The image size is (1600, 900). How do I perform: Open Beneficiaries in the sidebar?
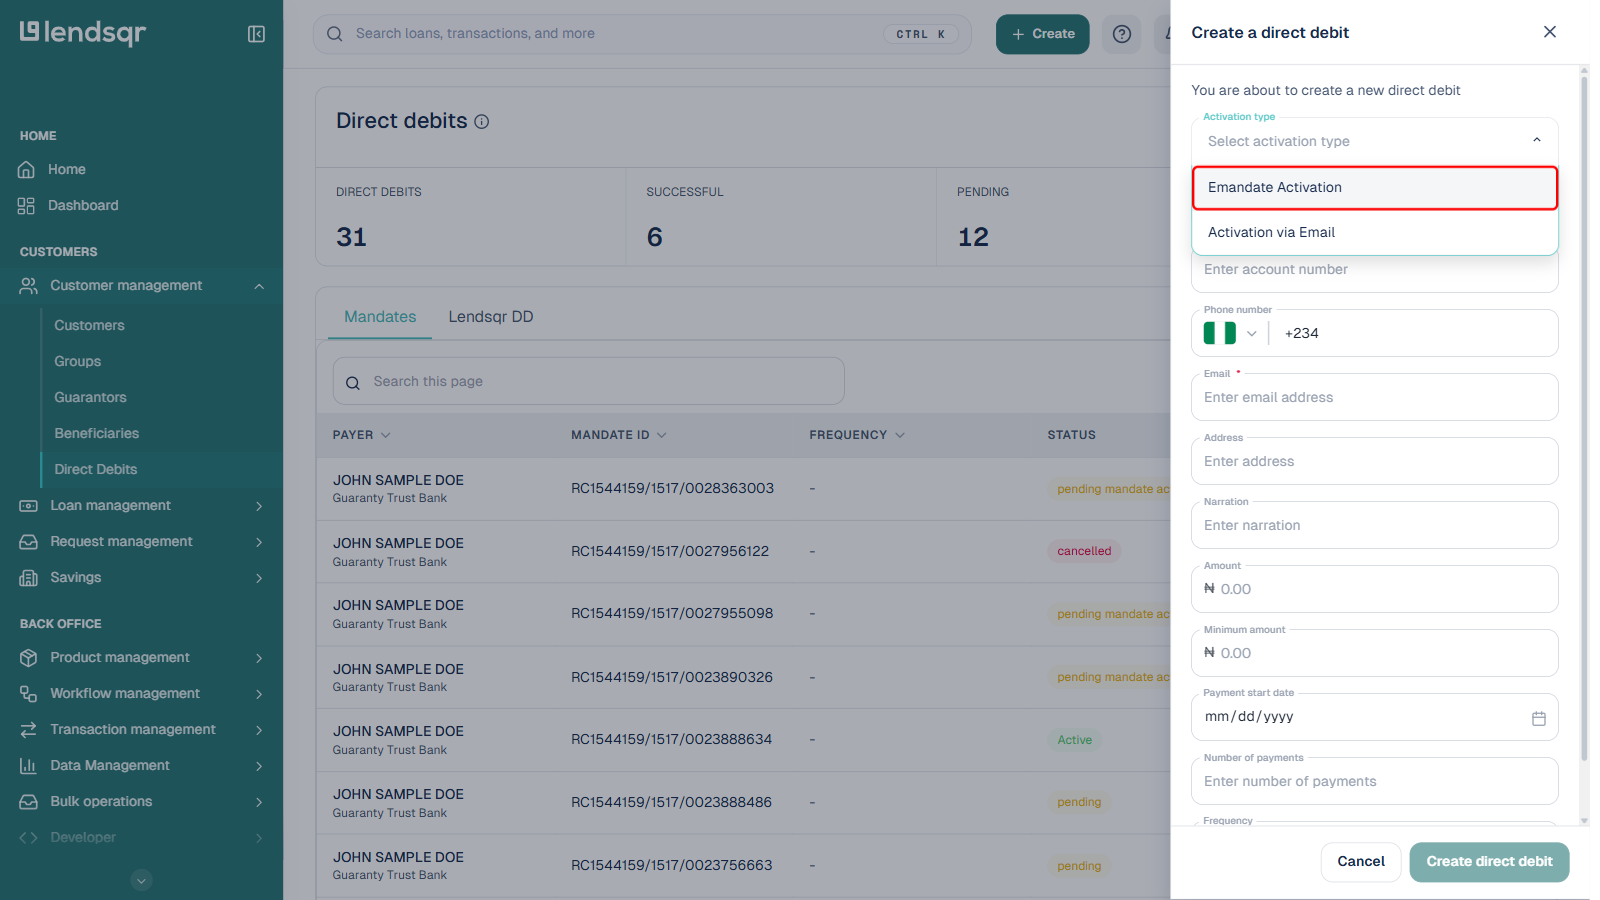97,434
